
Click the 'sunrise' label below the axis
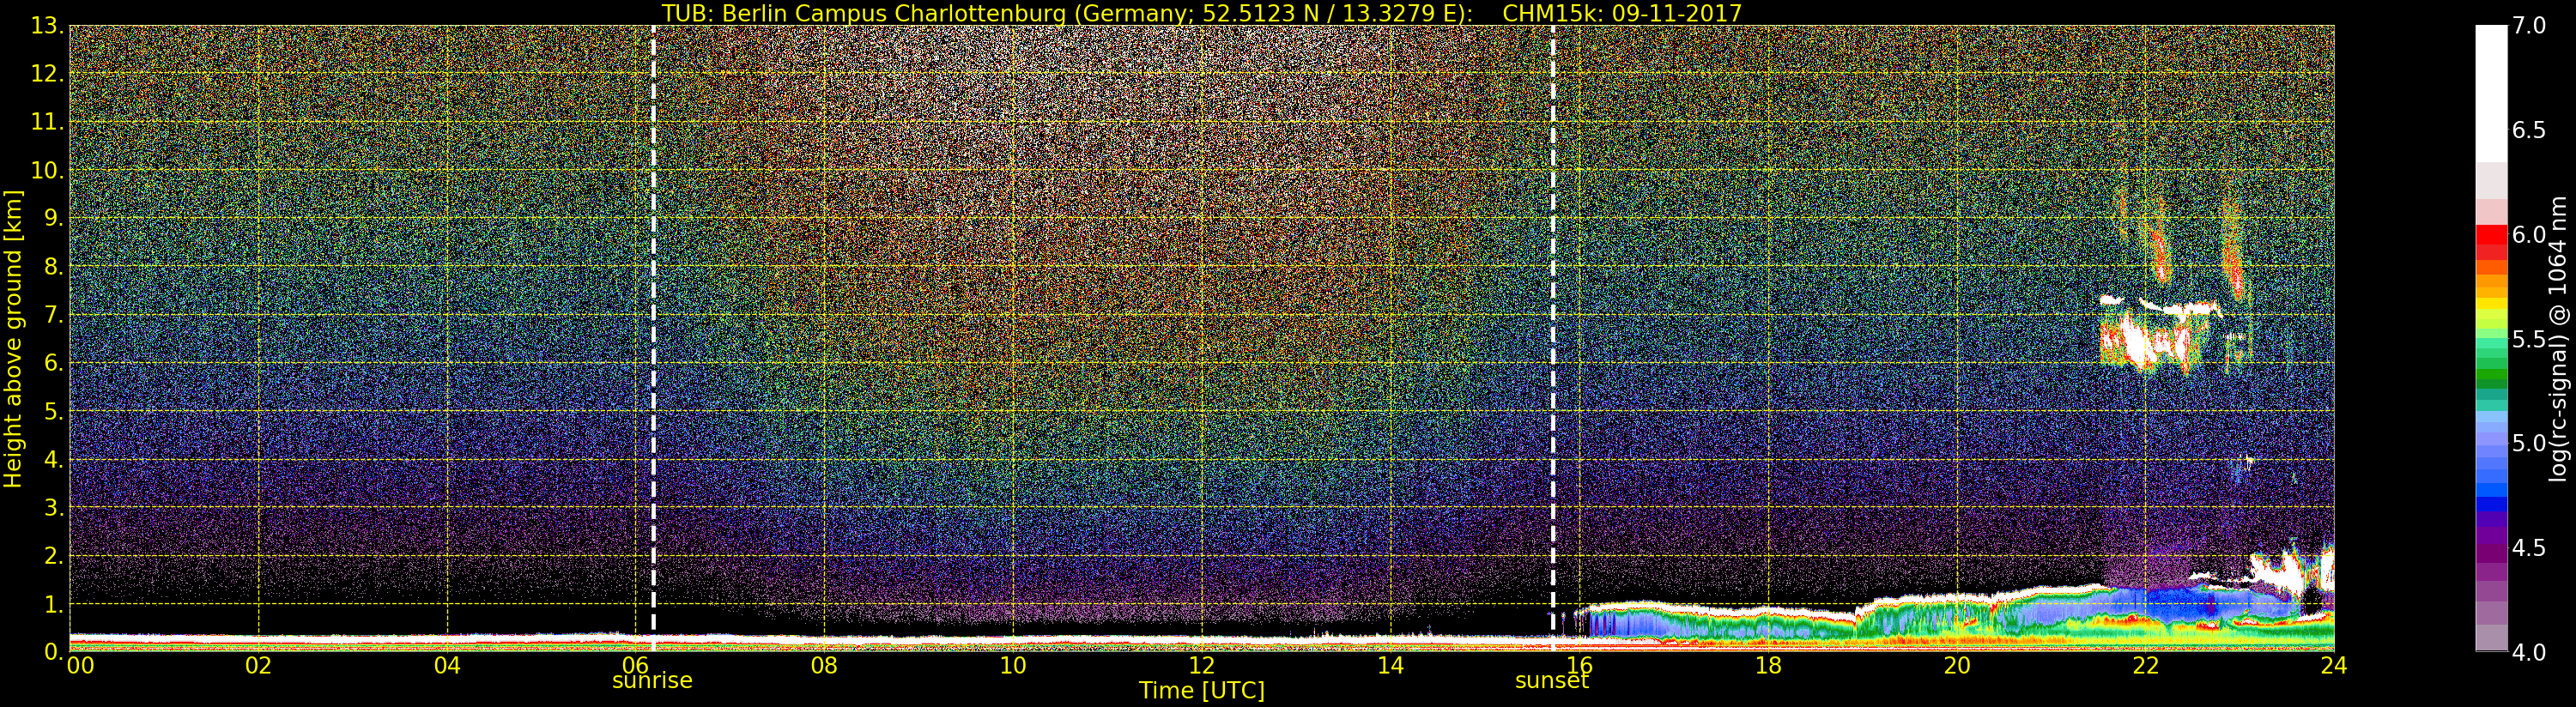[652, 681]
